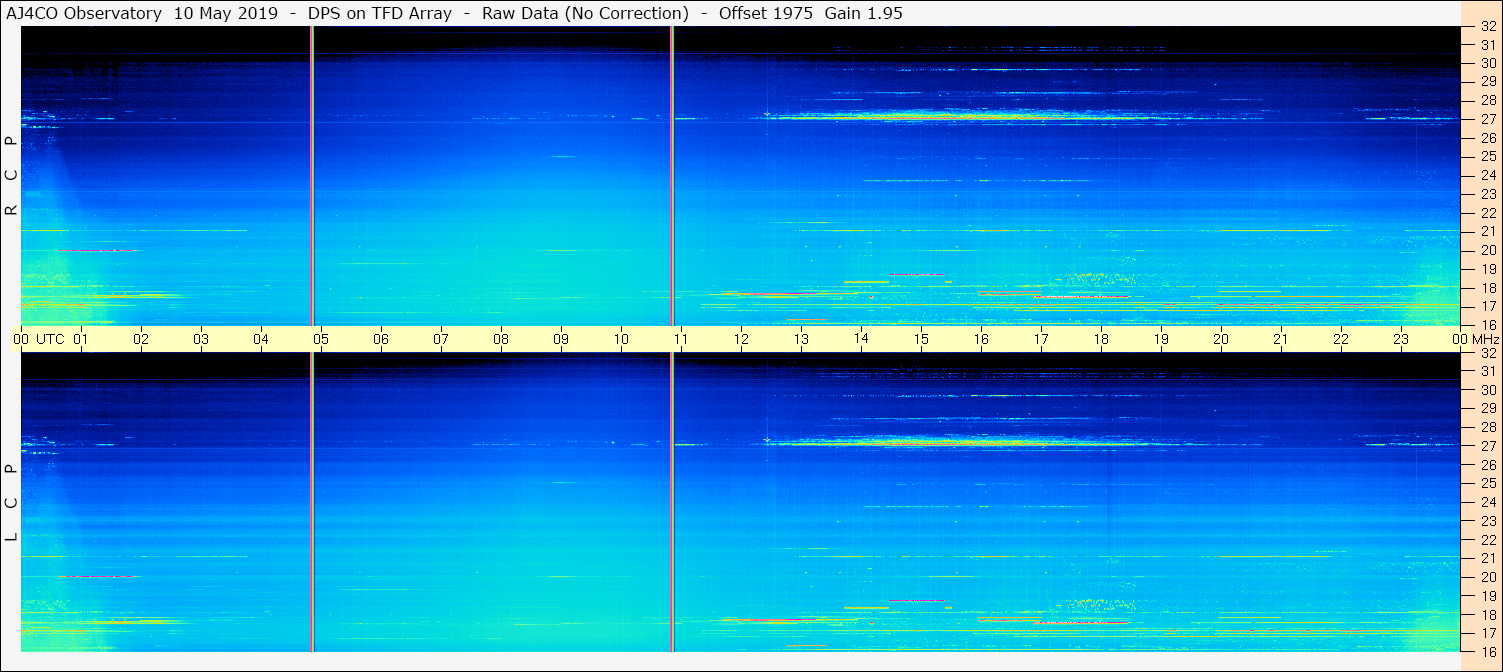This screenshot has width=1503, height=672.
Task: Click the 27 MHz tick on LCP frequency scale
Action: [1488, 446]
